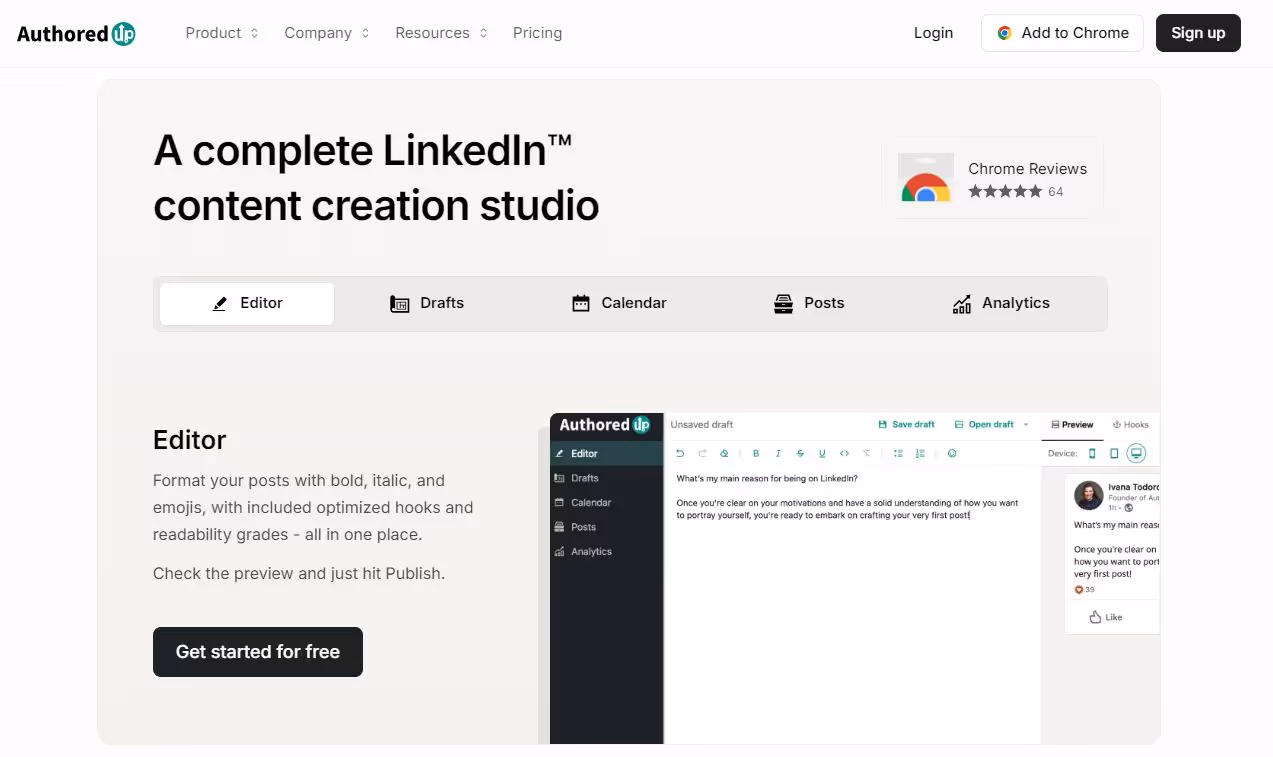Image resolution: width=1273 pixels, height=757 pixels.
Task: Click the Sign up button
Action: [1198, 33]
